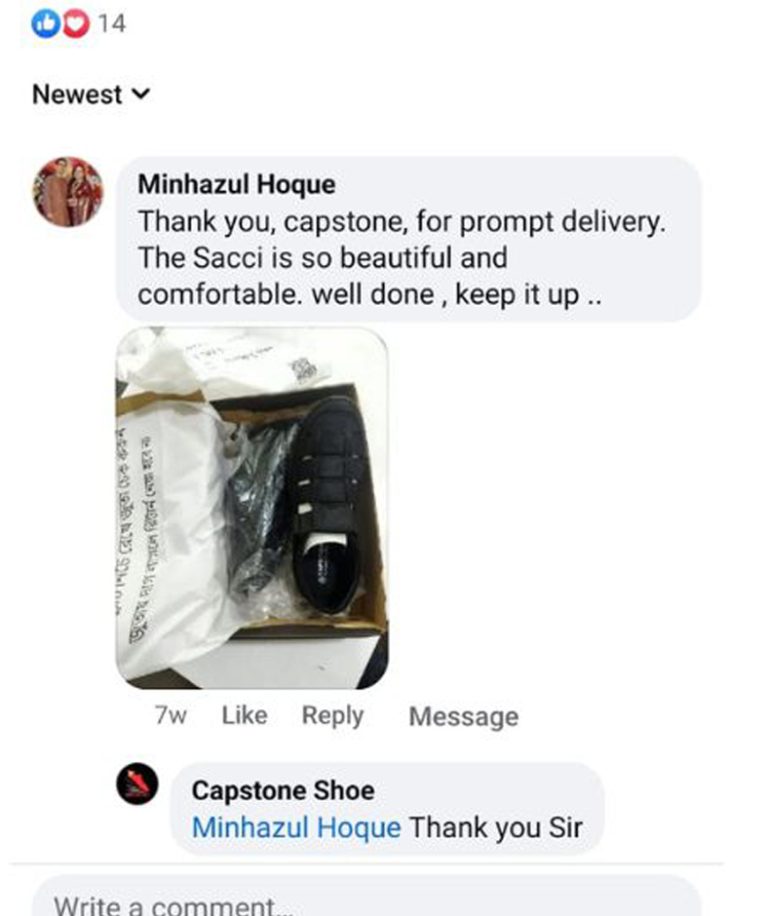768x916 pixels.
Task: Open the reactions count showing 14
Action: tap(112, 23)
